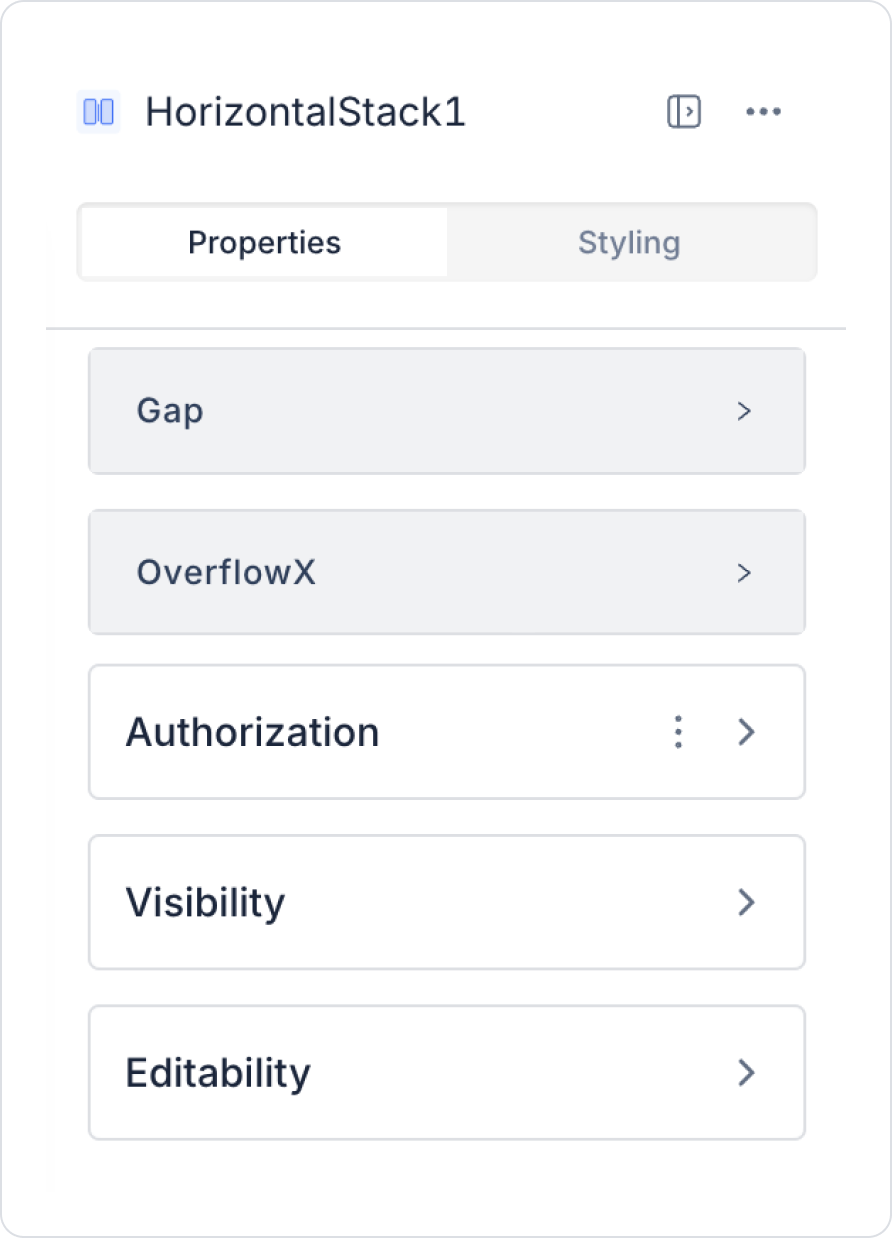Click the blank middle of the OverflowX row
This screenshot has width=892, height=1238.
pos(520,573)
